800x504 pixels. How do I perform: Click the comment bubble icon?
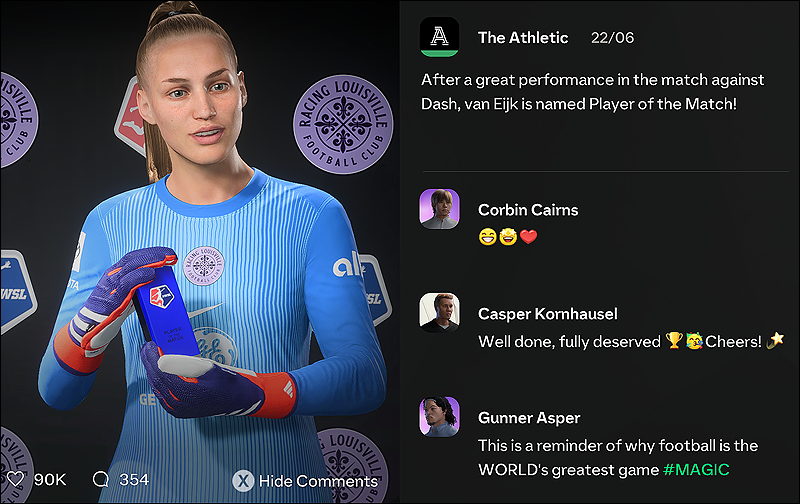click(101, 479)
